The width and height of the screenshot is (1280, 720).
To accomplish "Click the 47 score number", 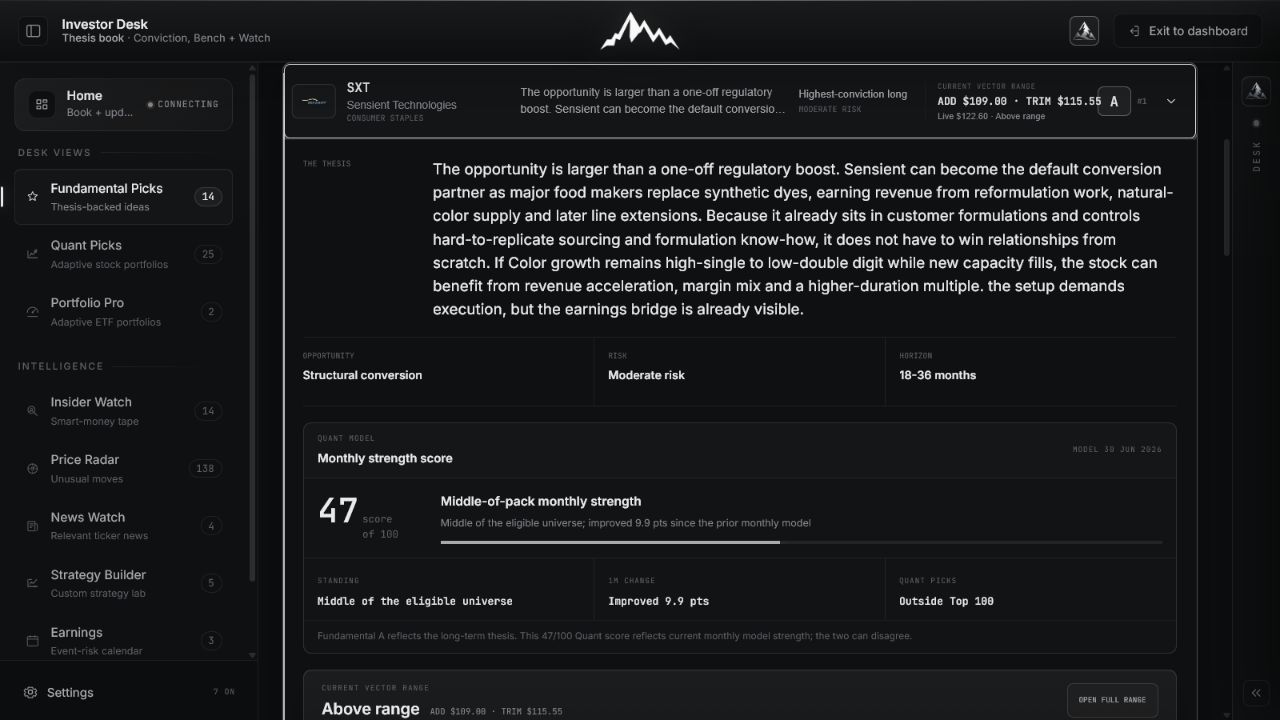I will [338, 510].
